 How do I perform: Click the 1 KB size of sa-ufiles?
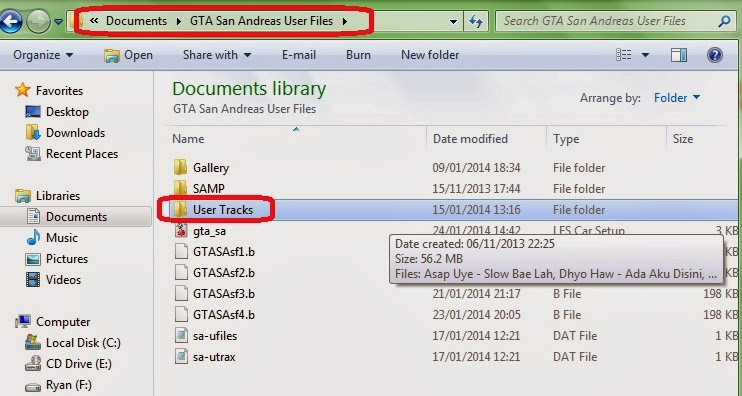tap(726, 336)
